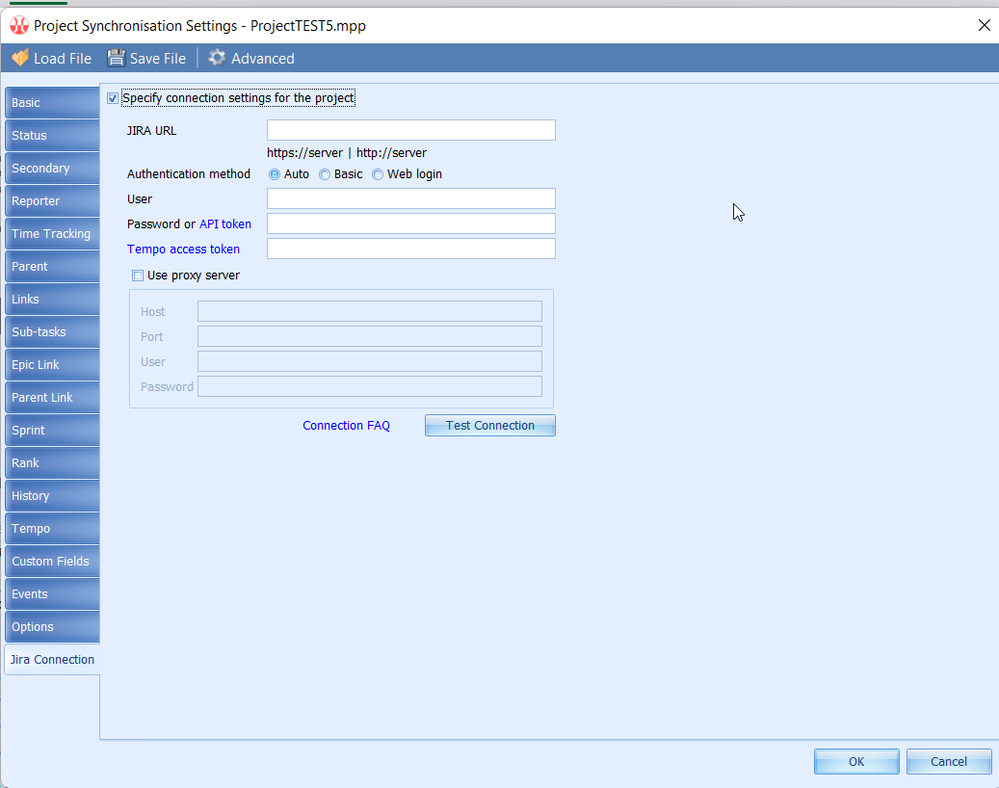Open the Custom Fields tab
999x788 pixels.
point(52,561)
